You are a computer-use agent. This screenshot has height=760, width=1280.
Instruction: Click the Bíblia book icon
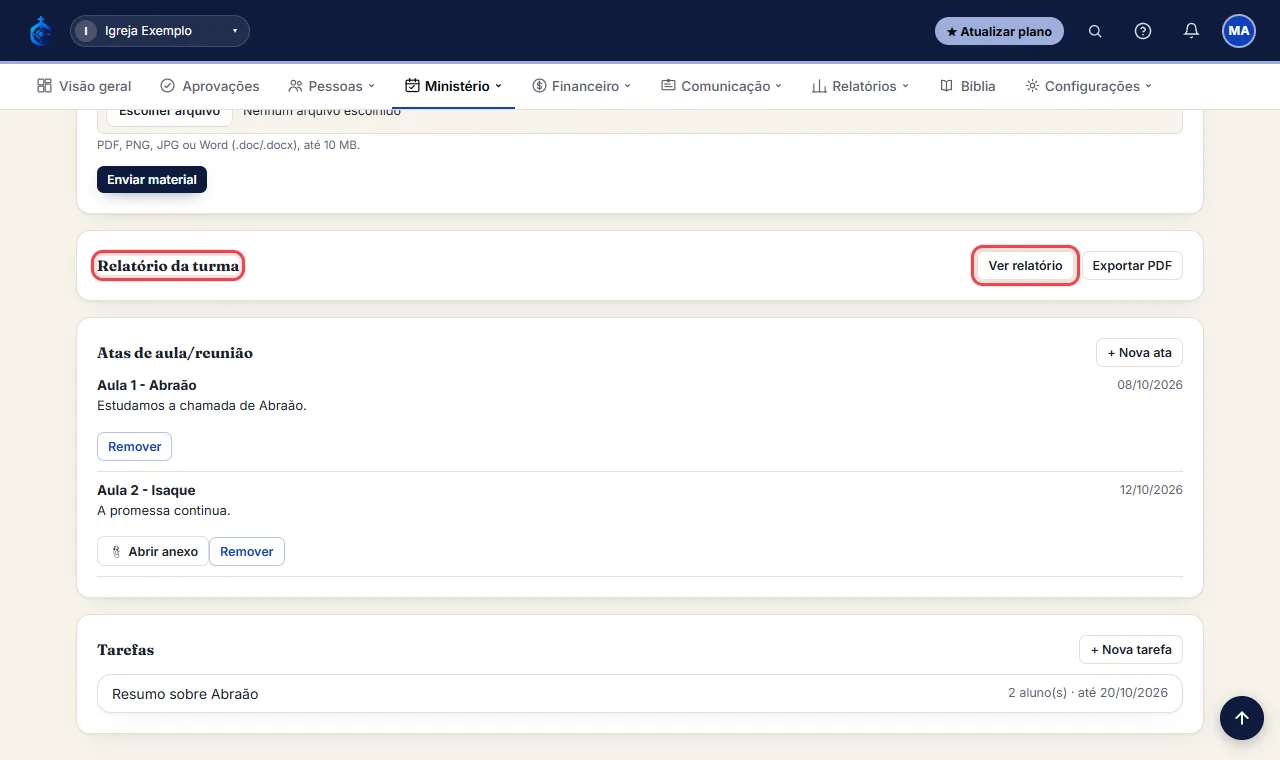(946, 86)
